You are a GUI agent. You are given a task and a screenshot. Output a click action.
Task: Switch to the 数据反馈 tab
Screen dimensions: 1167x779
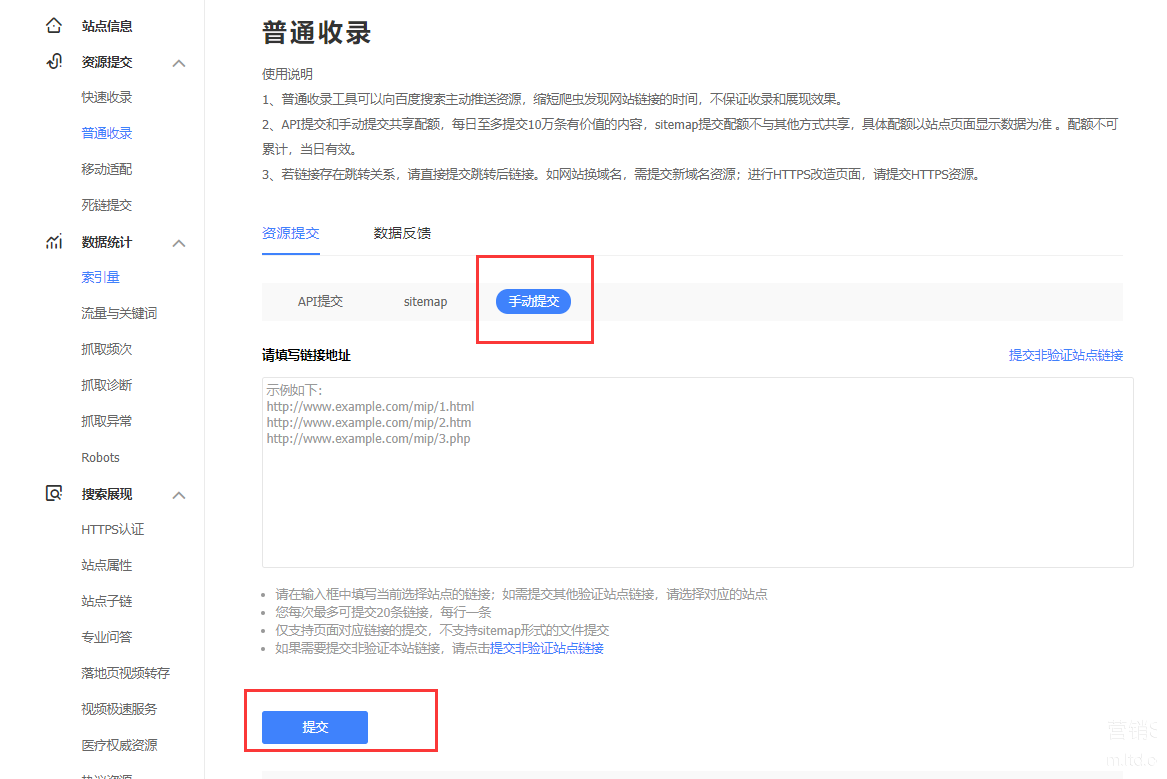point(402,233)
